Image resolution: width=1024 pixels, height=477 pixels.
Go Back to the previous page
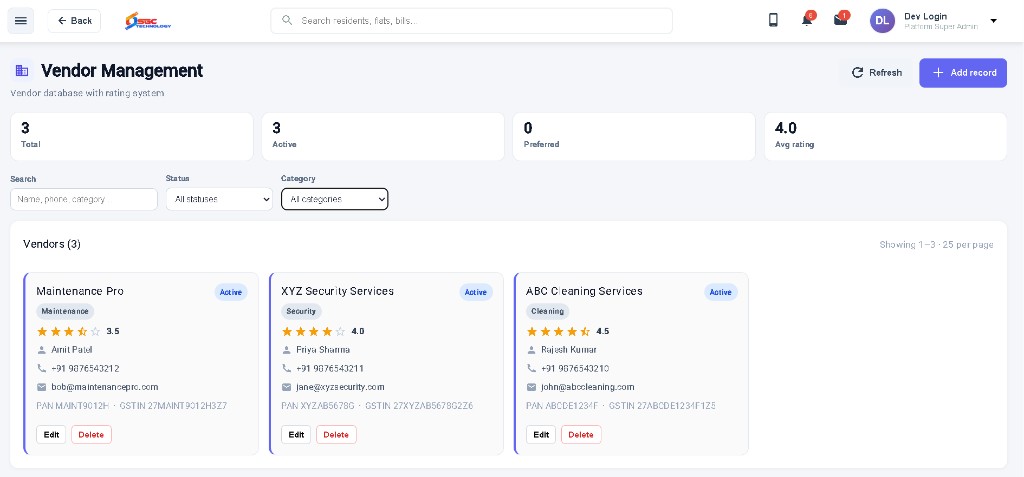(74, 21)
